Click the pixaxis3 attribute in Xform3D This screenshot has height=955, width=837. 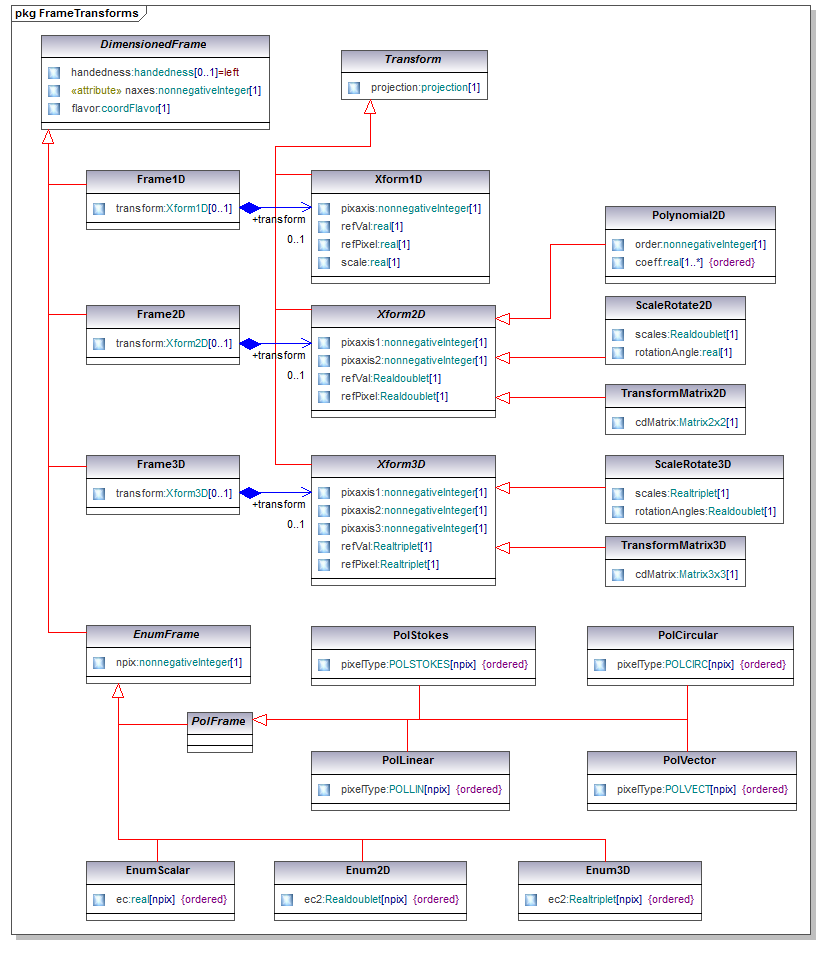pyautogui.click(x=414, y=528)
